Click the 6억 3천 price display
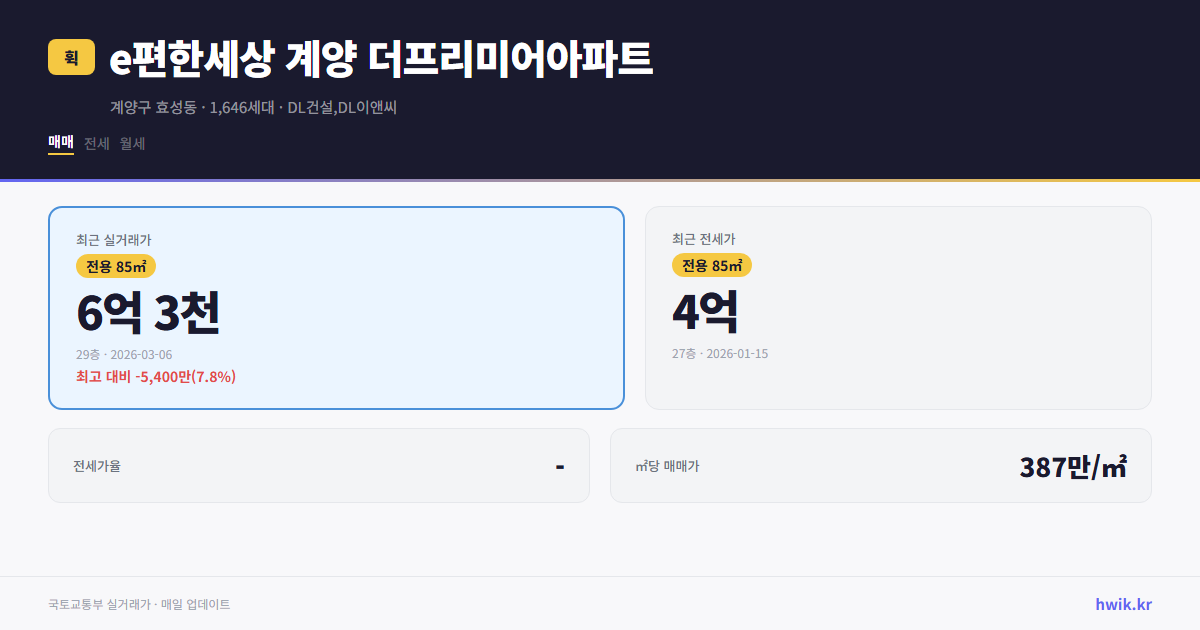This screenshot has width=1200, height=630. point(148,312)
